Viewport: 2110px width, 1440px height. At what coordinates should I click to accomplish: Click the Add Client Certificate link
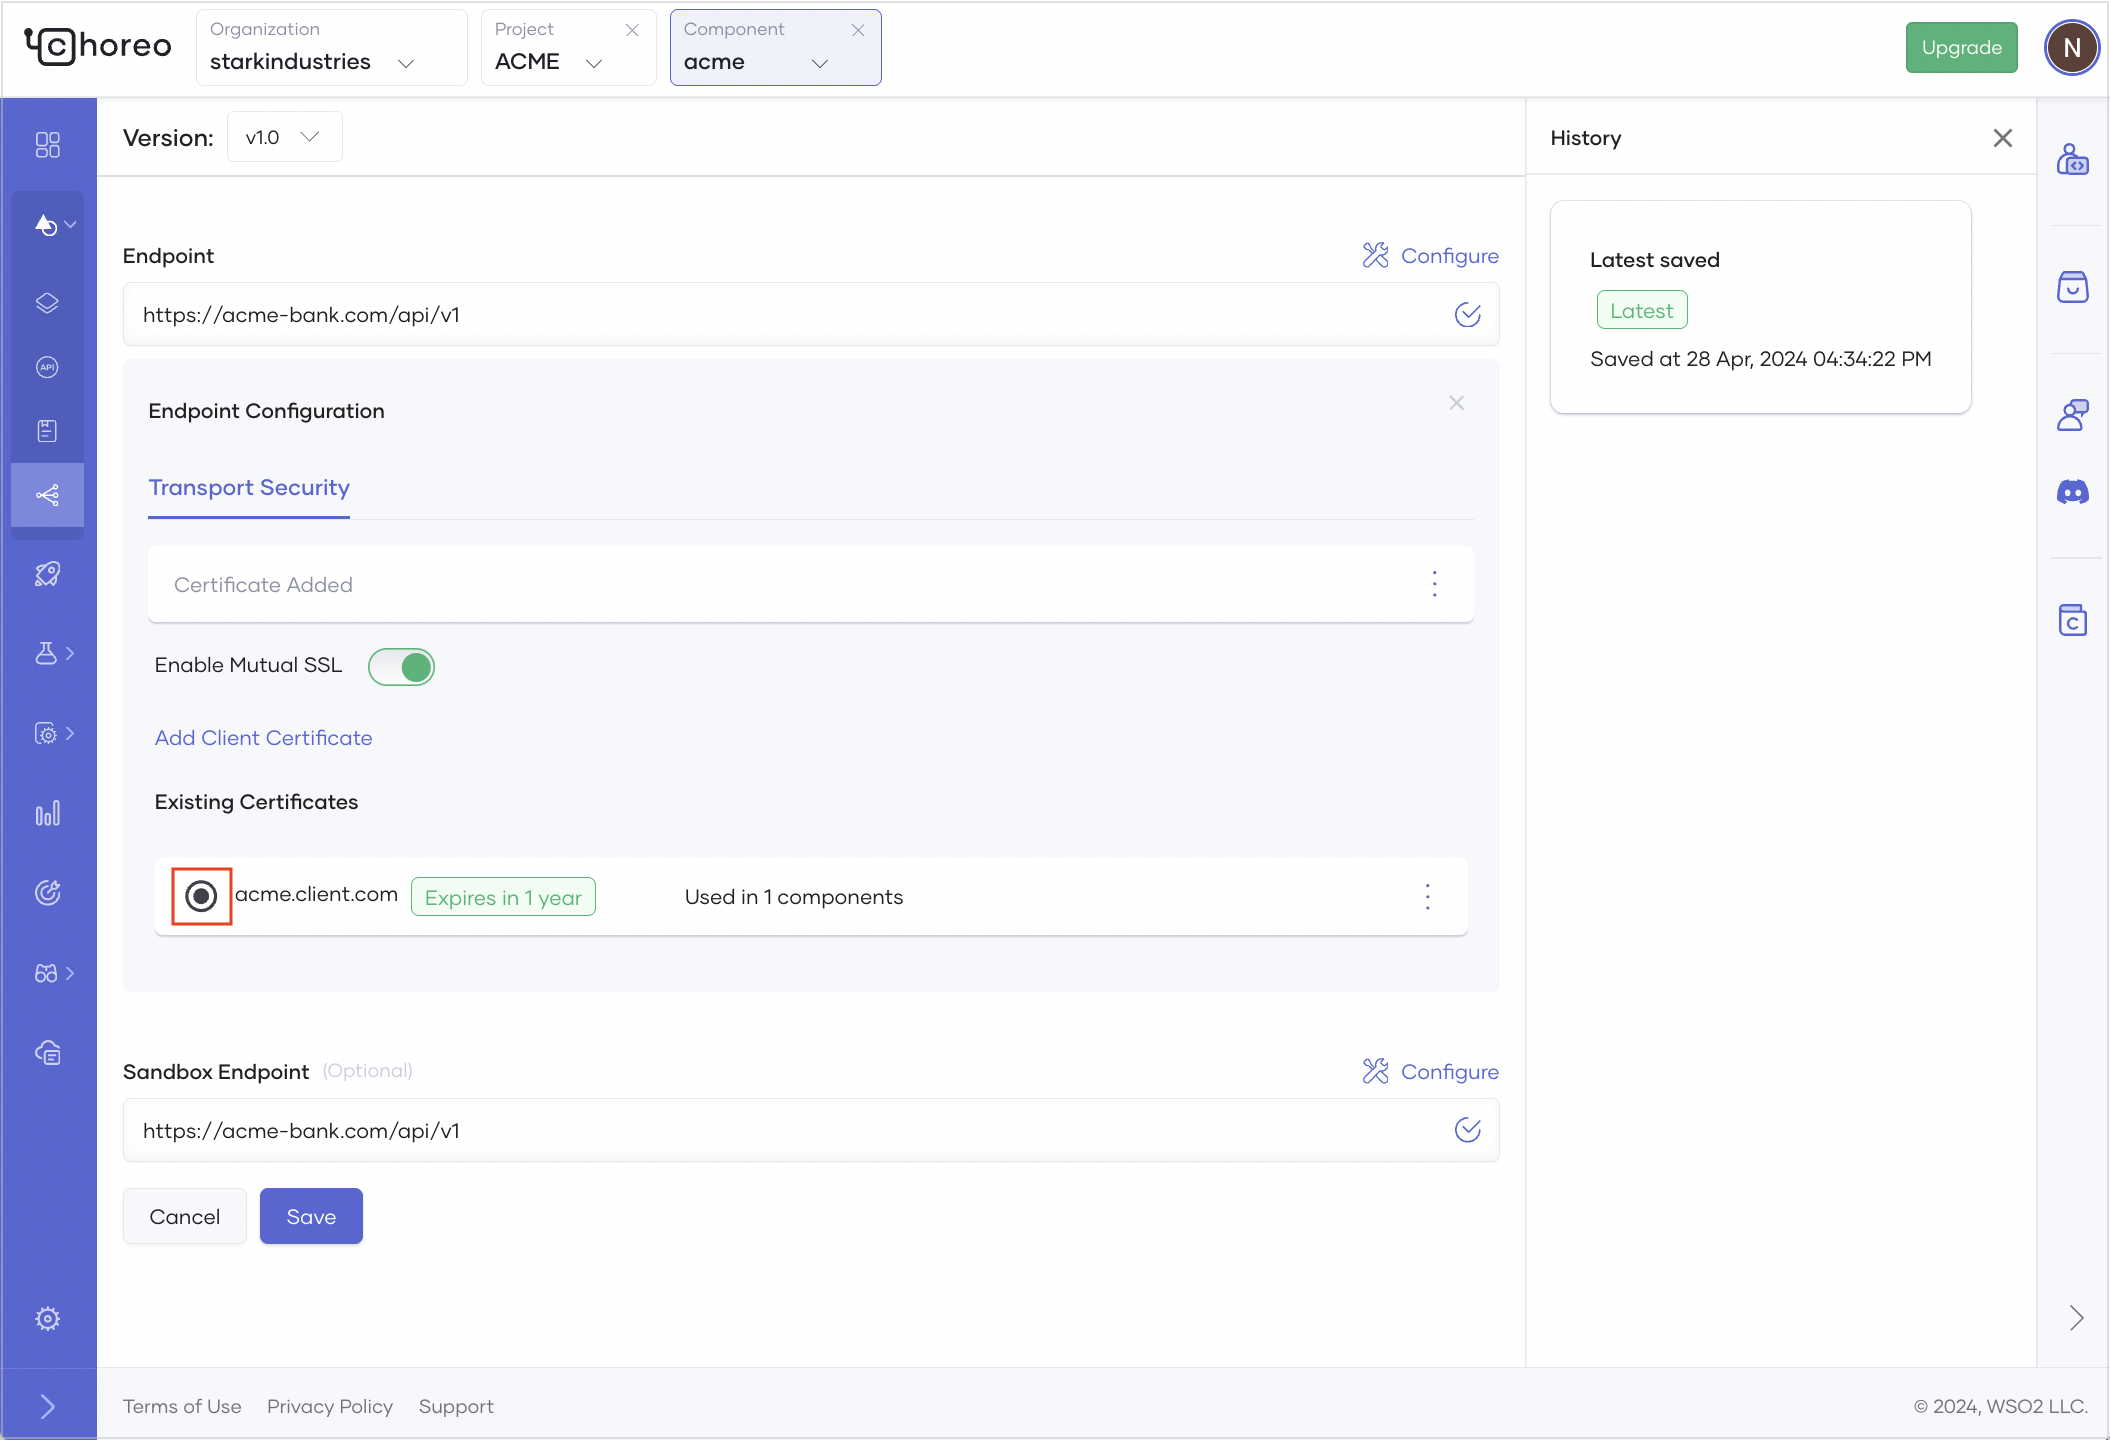pos(263,738)
